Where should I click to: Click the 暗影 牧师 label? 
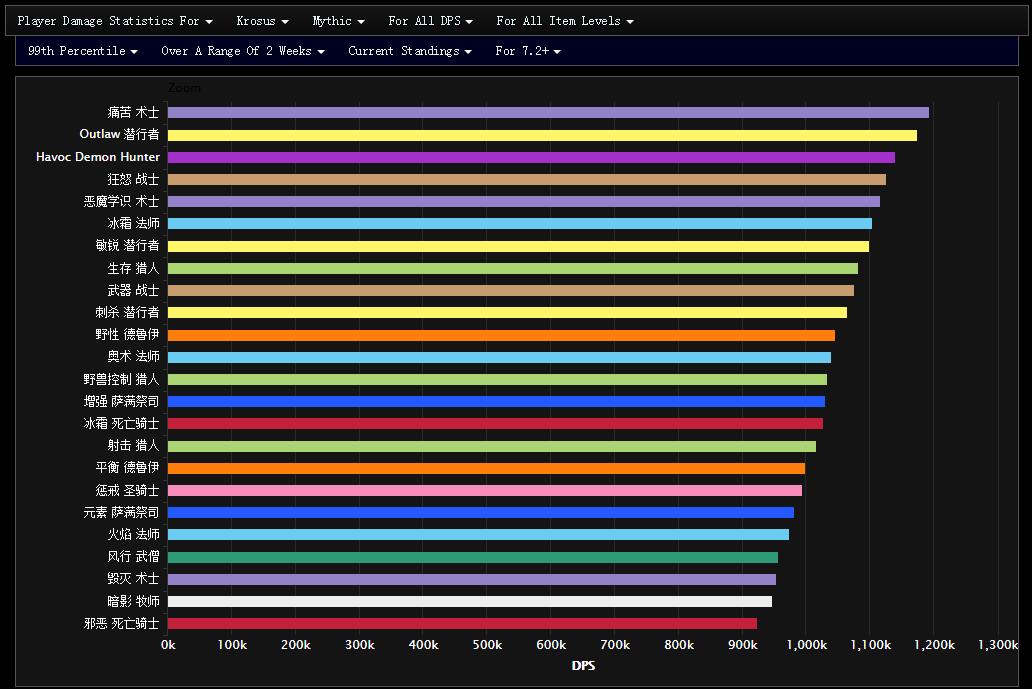pyautogui.click(x=133, y=601)
